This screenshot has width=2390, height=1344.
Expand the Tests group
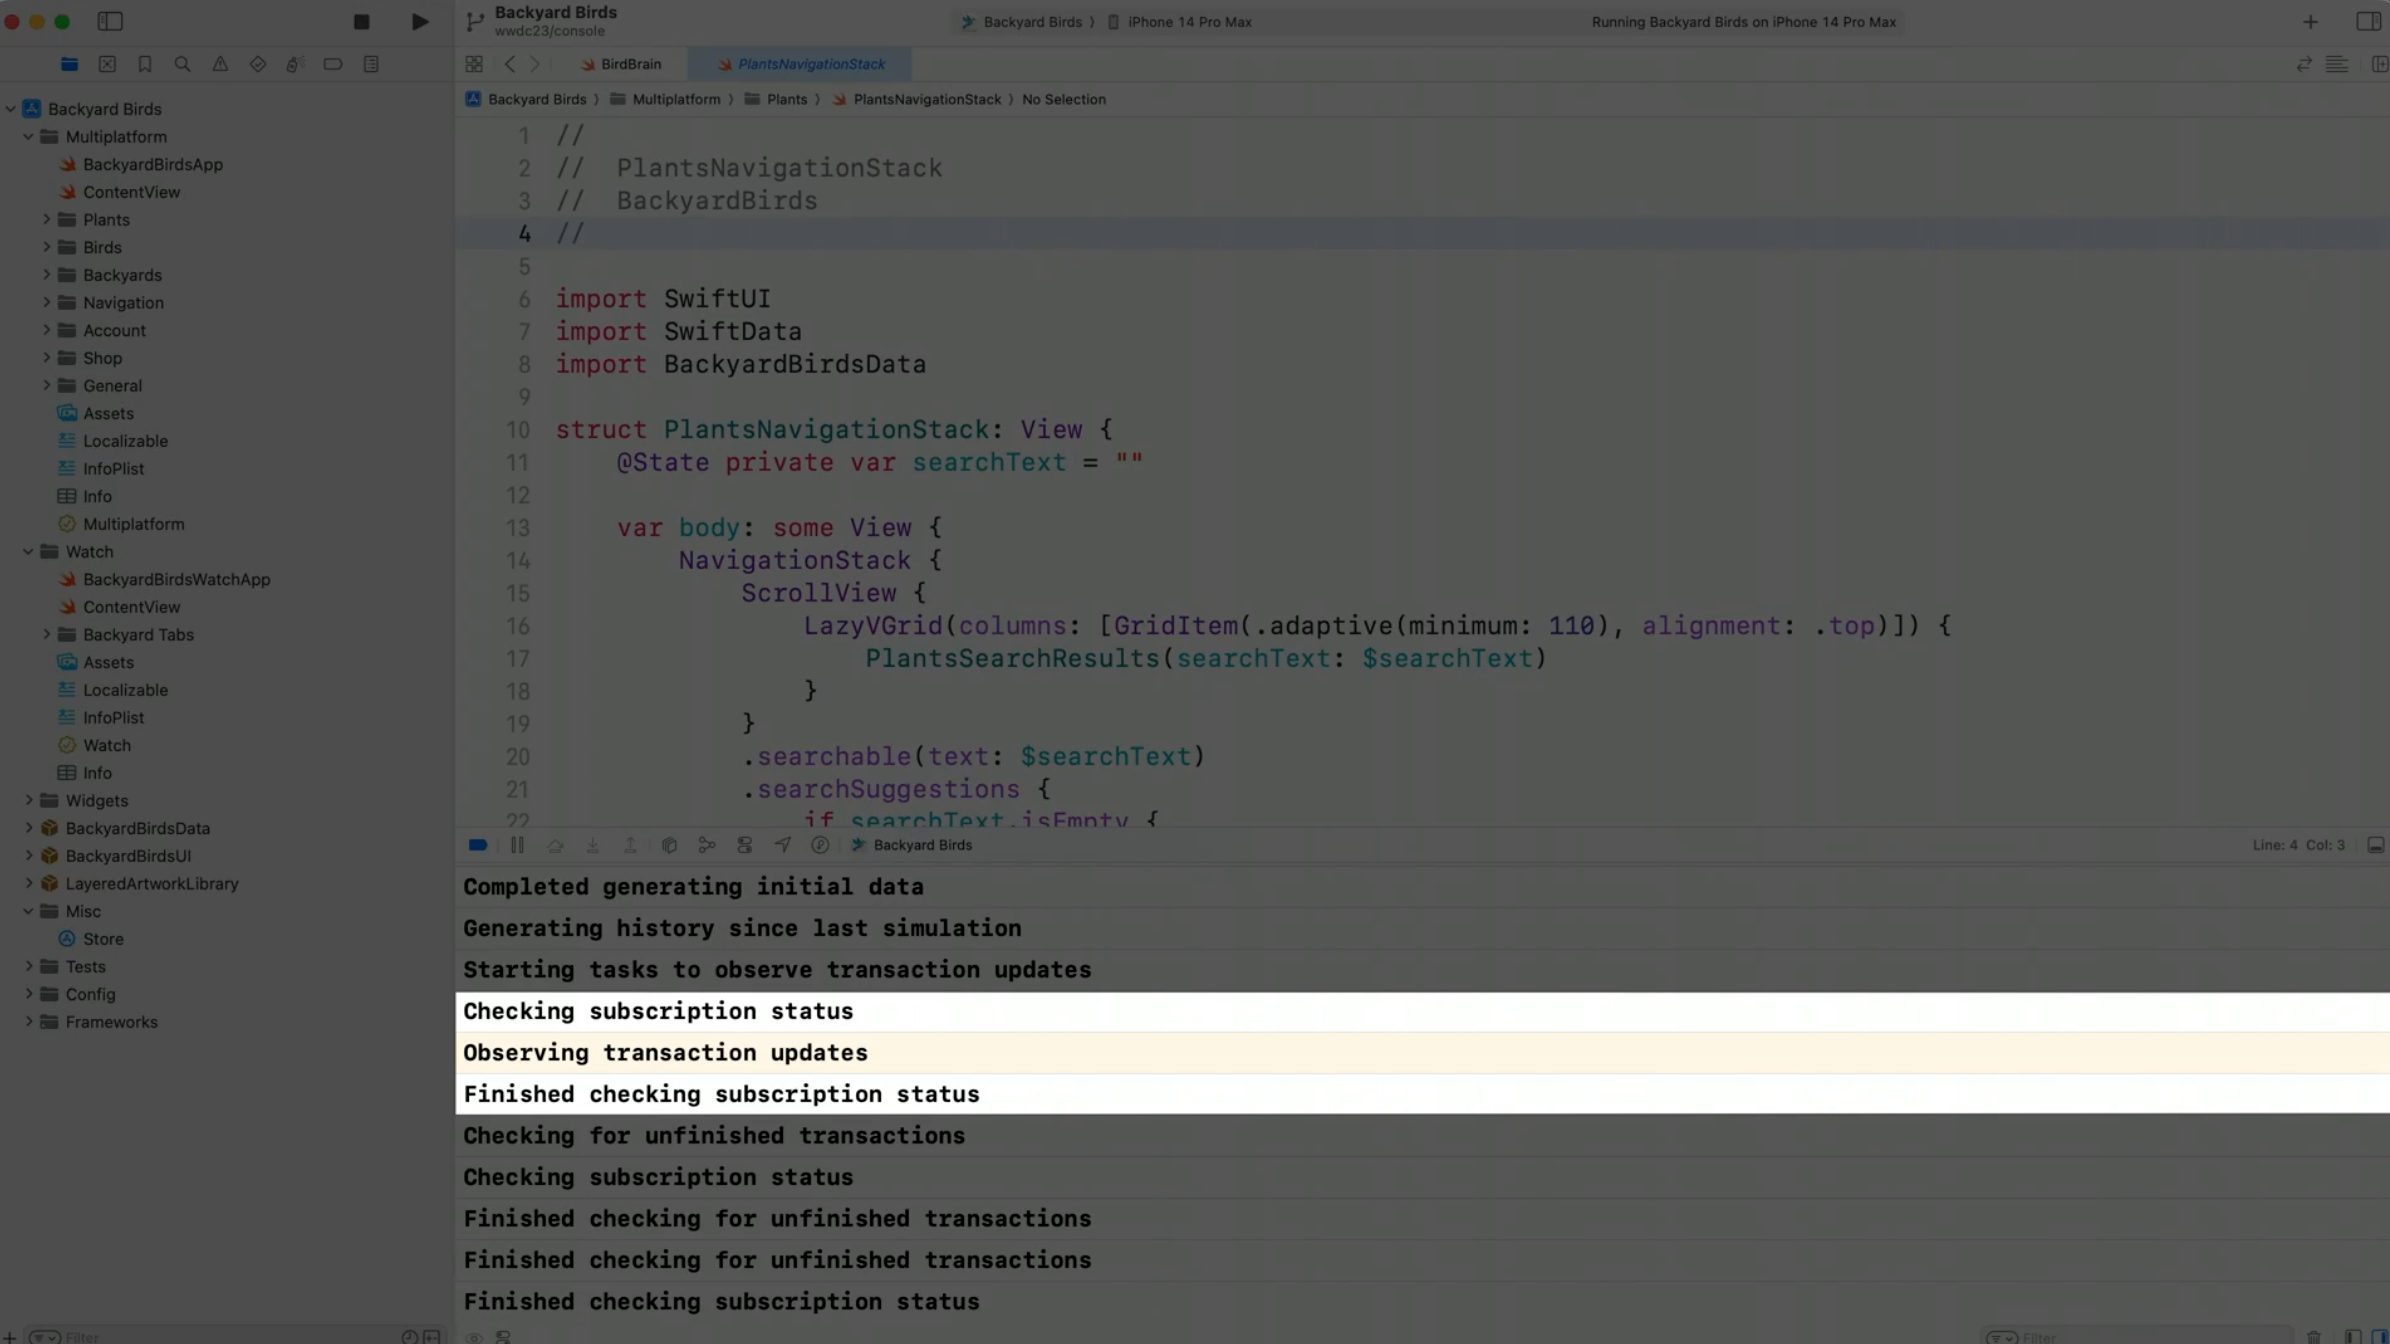coord(29,966)
